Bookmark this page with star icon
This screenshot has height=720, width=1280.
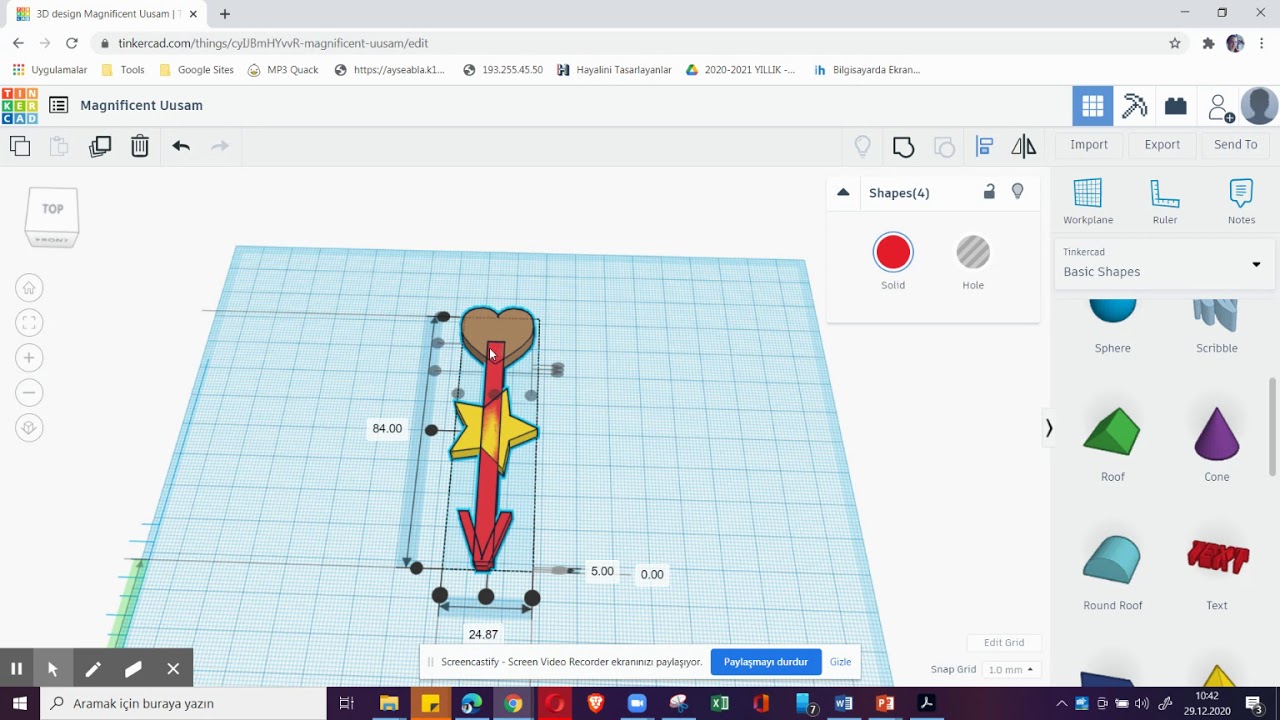pyautogui.click(x=1175, y=43)
